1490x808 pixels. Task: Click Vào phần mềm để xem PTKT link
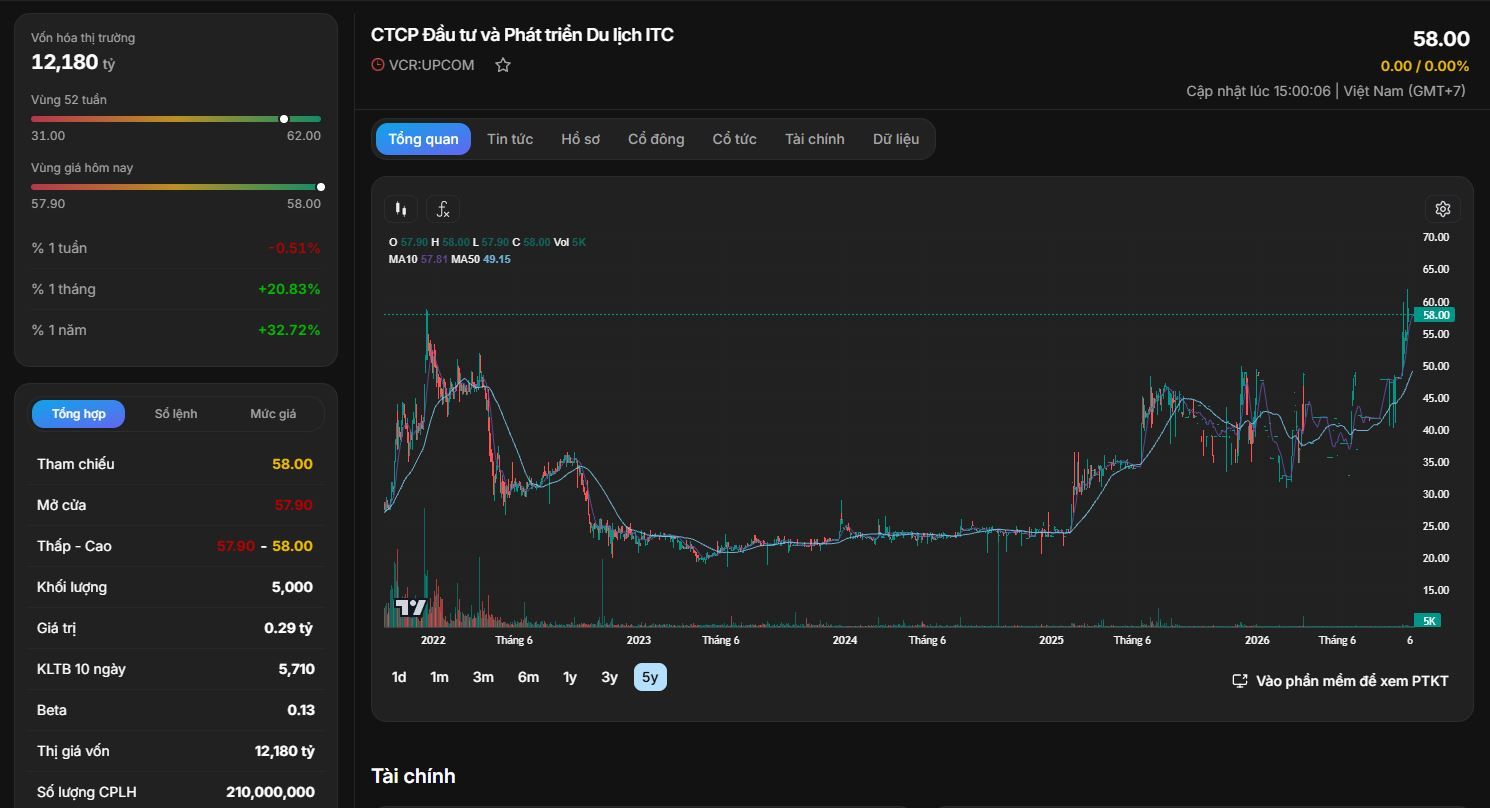pyautogui.click(x=1340, y=681)
